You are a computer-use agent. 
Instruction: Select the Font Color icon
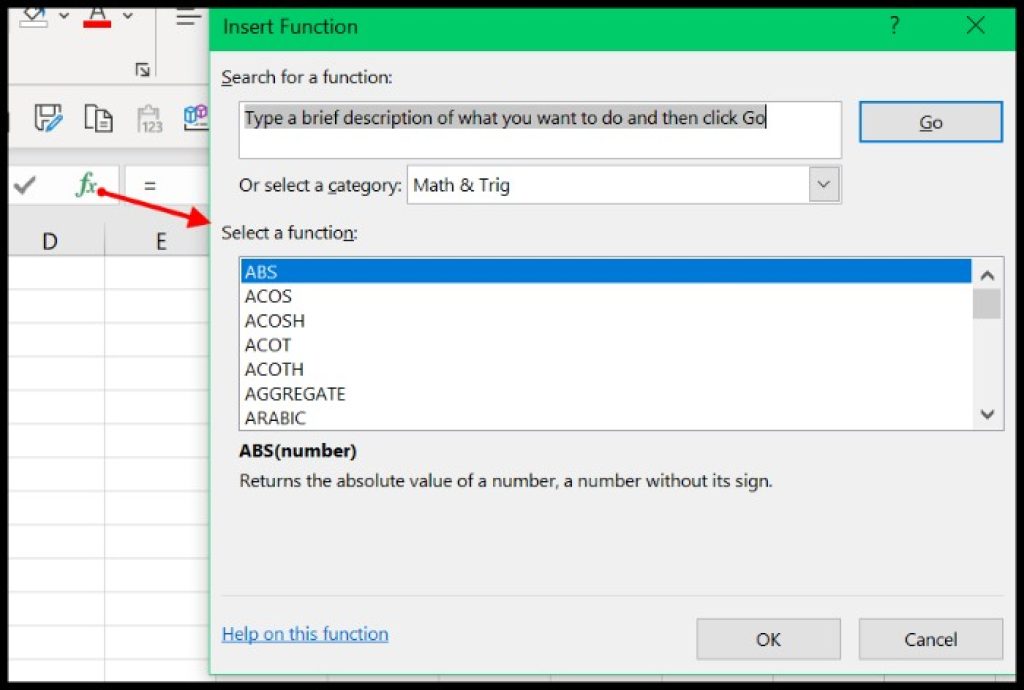(x=97, y=16)
